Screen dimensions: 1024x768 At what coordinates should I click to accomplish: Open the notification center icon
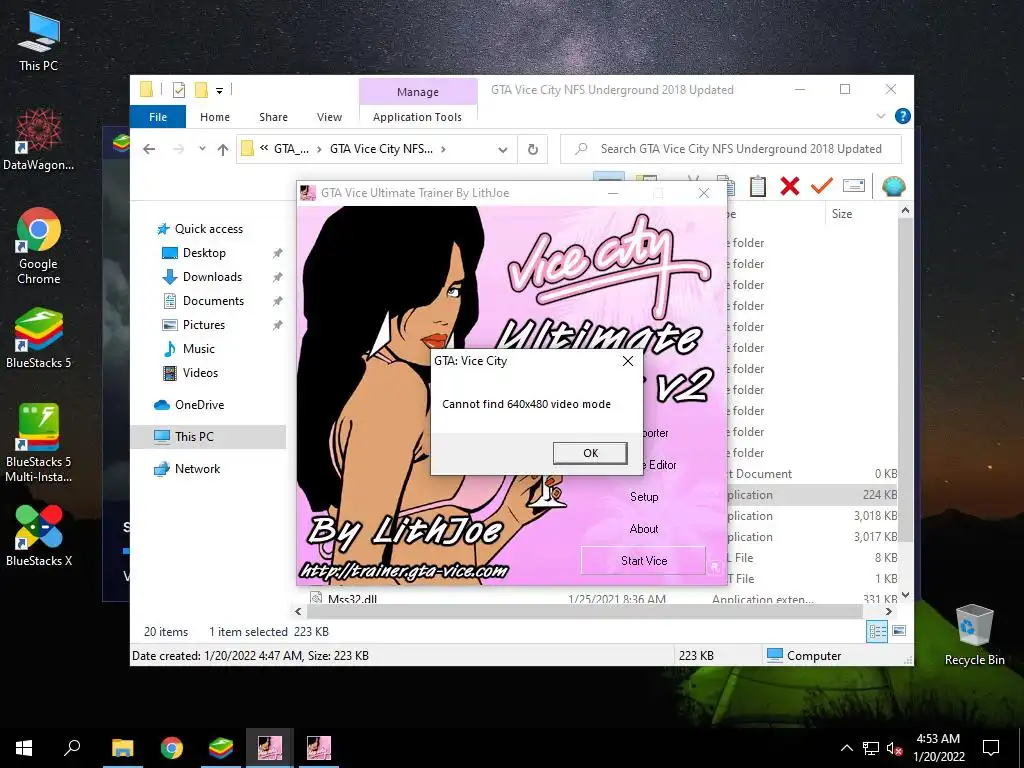coord(991,748)
